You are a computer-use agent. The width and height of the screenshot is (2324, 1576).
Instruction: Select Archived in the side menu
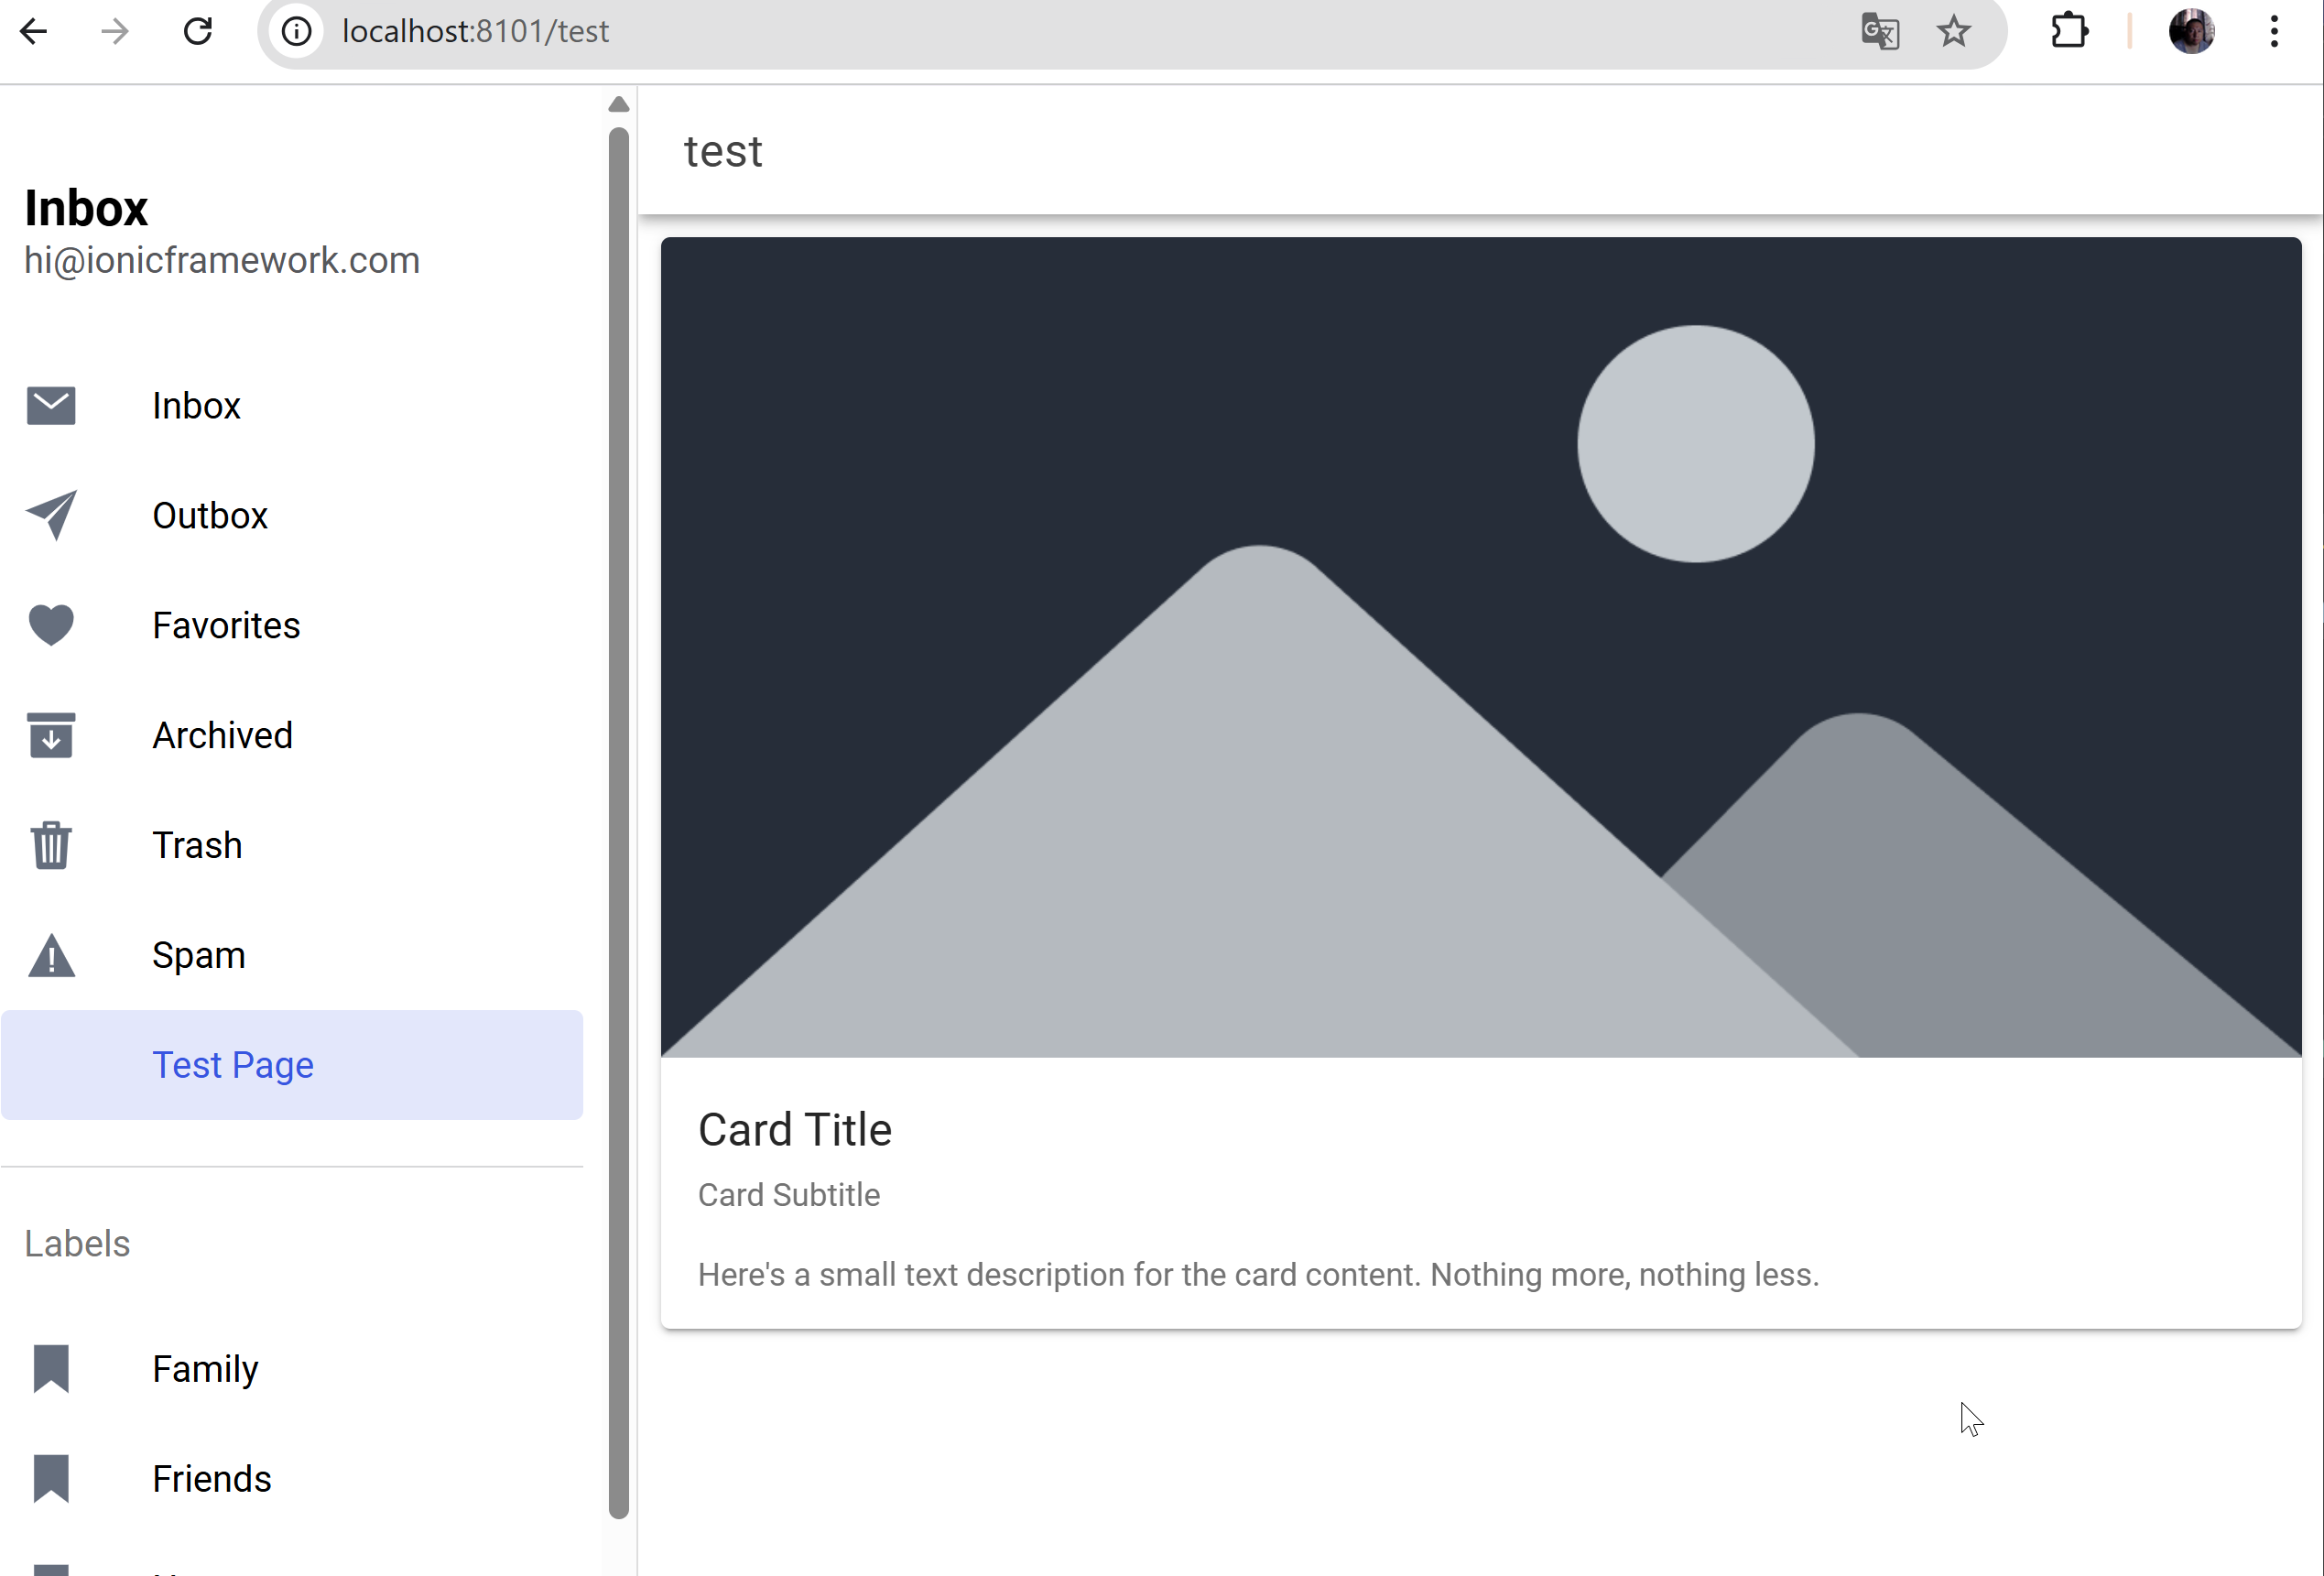click(222, 735)
